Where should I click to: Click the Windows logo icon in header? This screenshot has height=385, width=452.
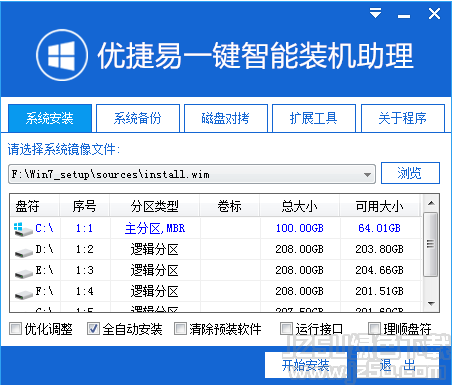[62, 55]
